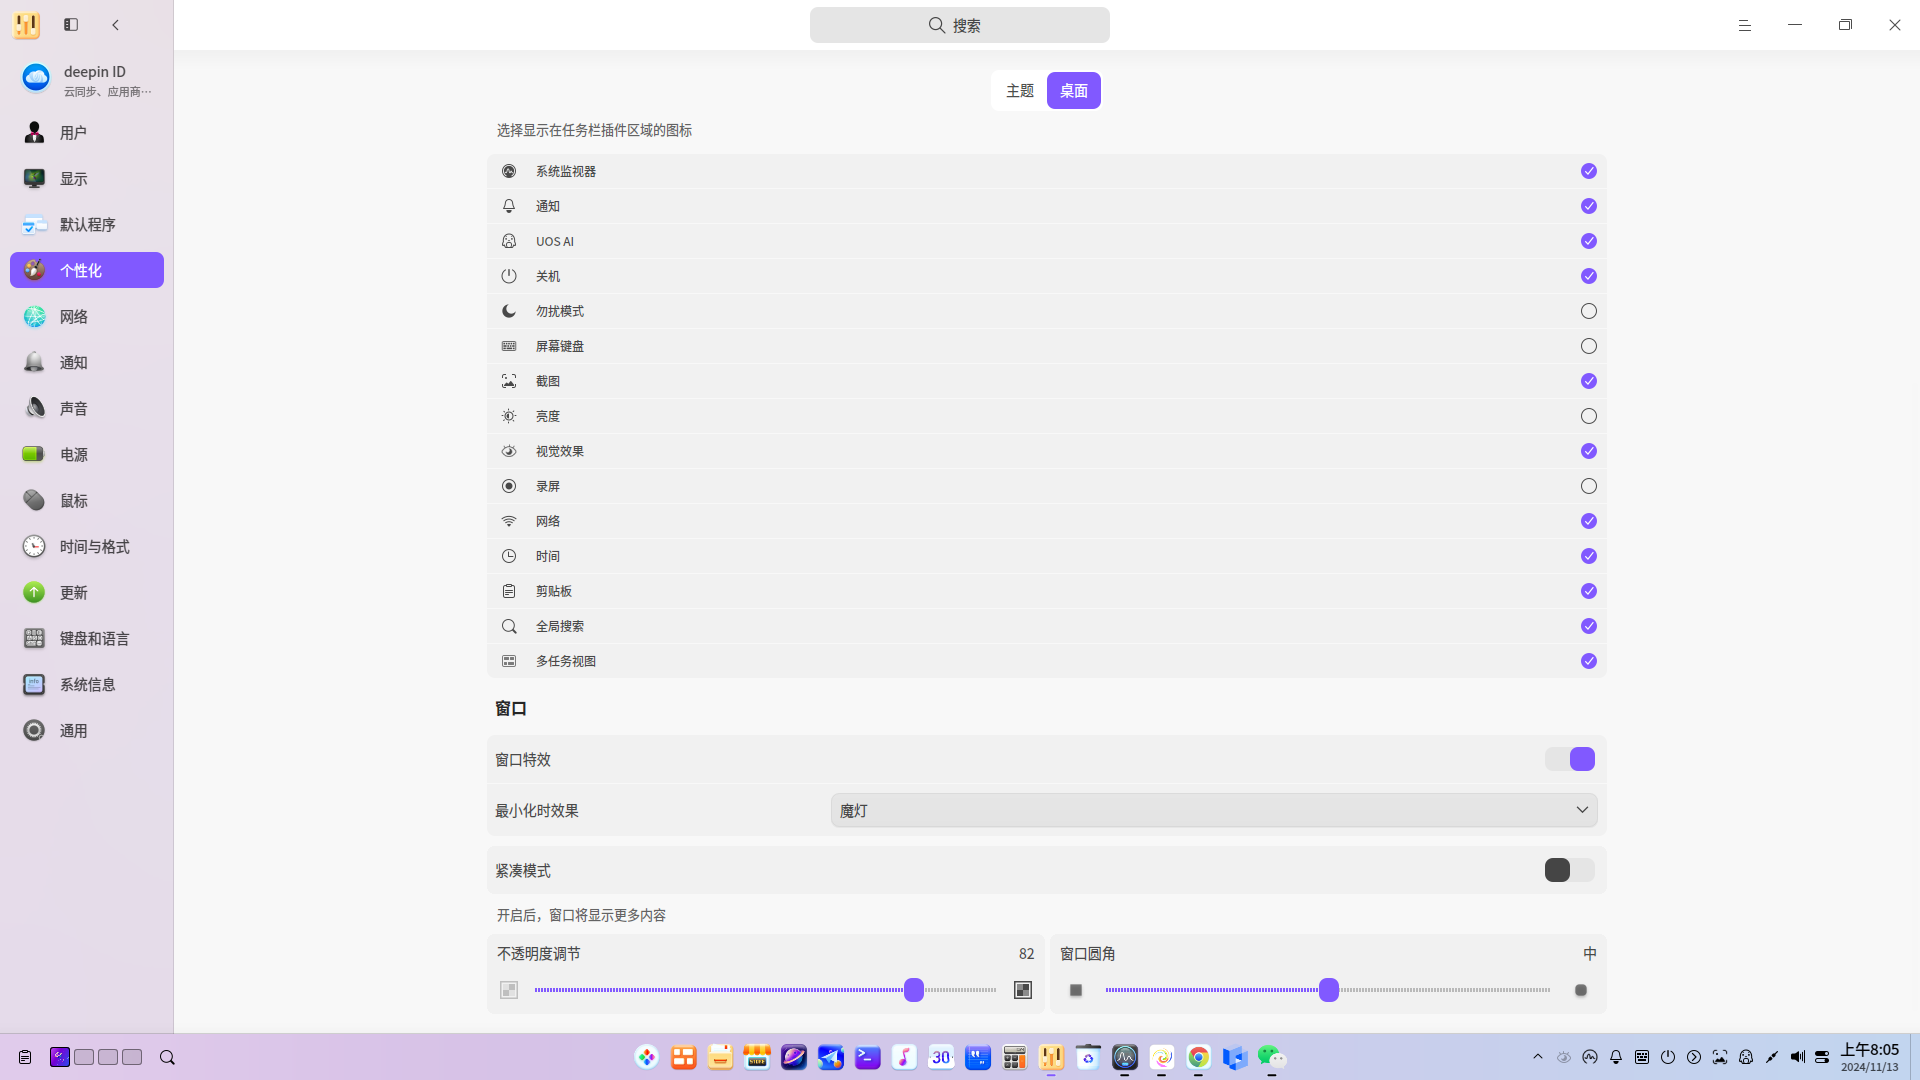Open the 网络 network settings in sidebar
This screenshot has width=1920, height=1080.
pyautogui.click(x=87, y=316)
